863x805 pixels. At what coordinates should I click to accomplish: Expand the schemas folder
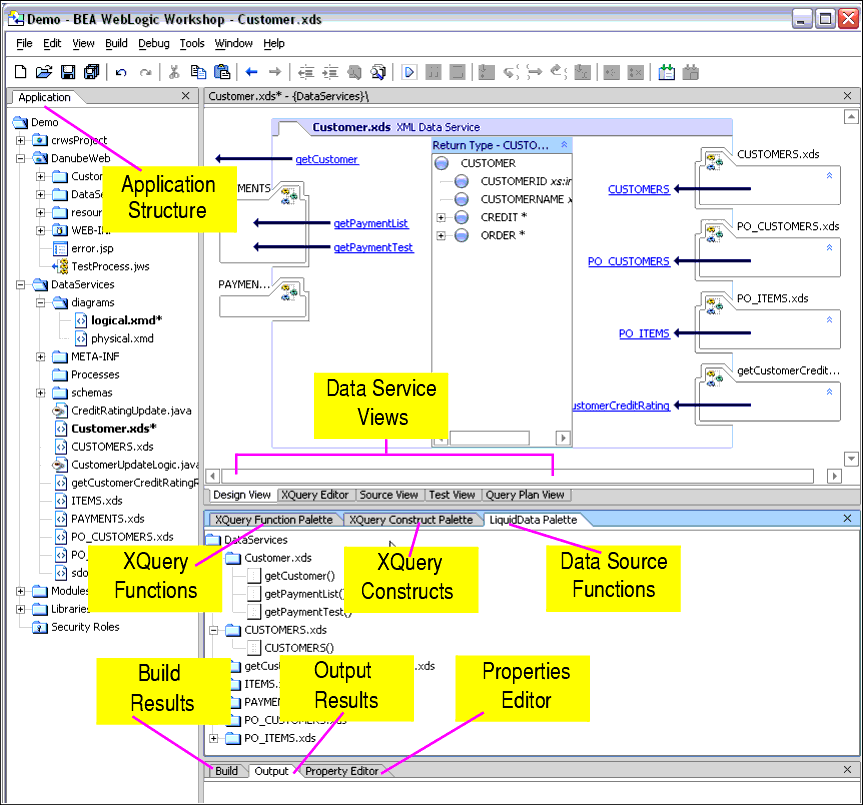(40, 393)
